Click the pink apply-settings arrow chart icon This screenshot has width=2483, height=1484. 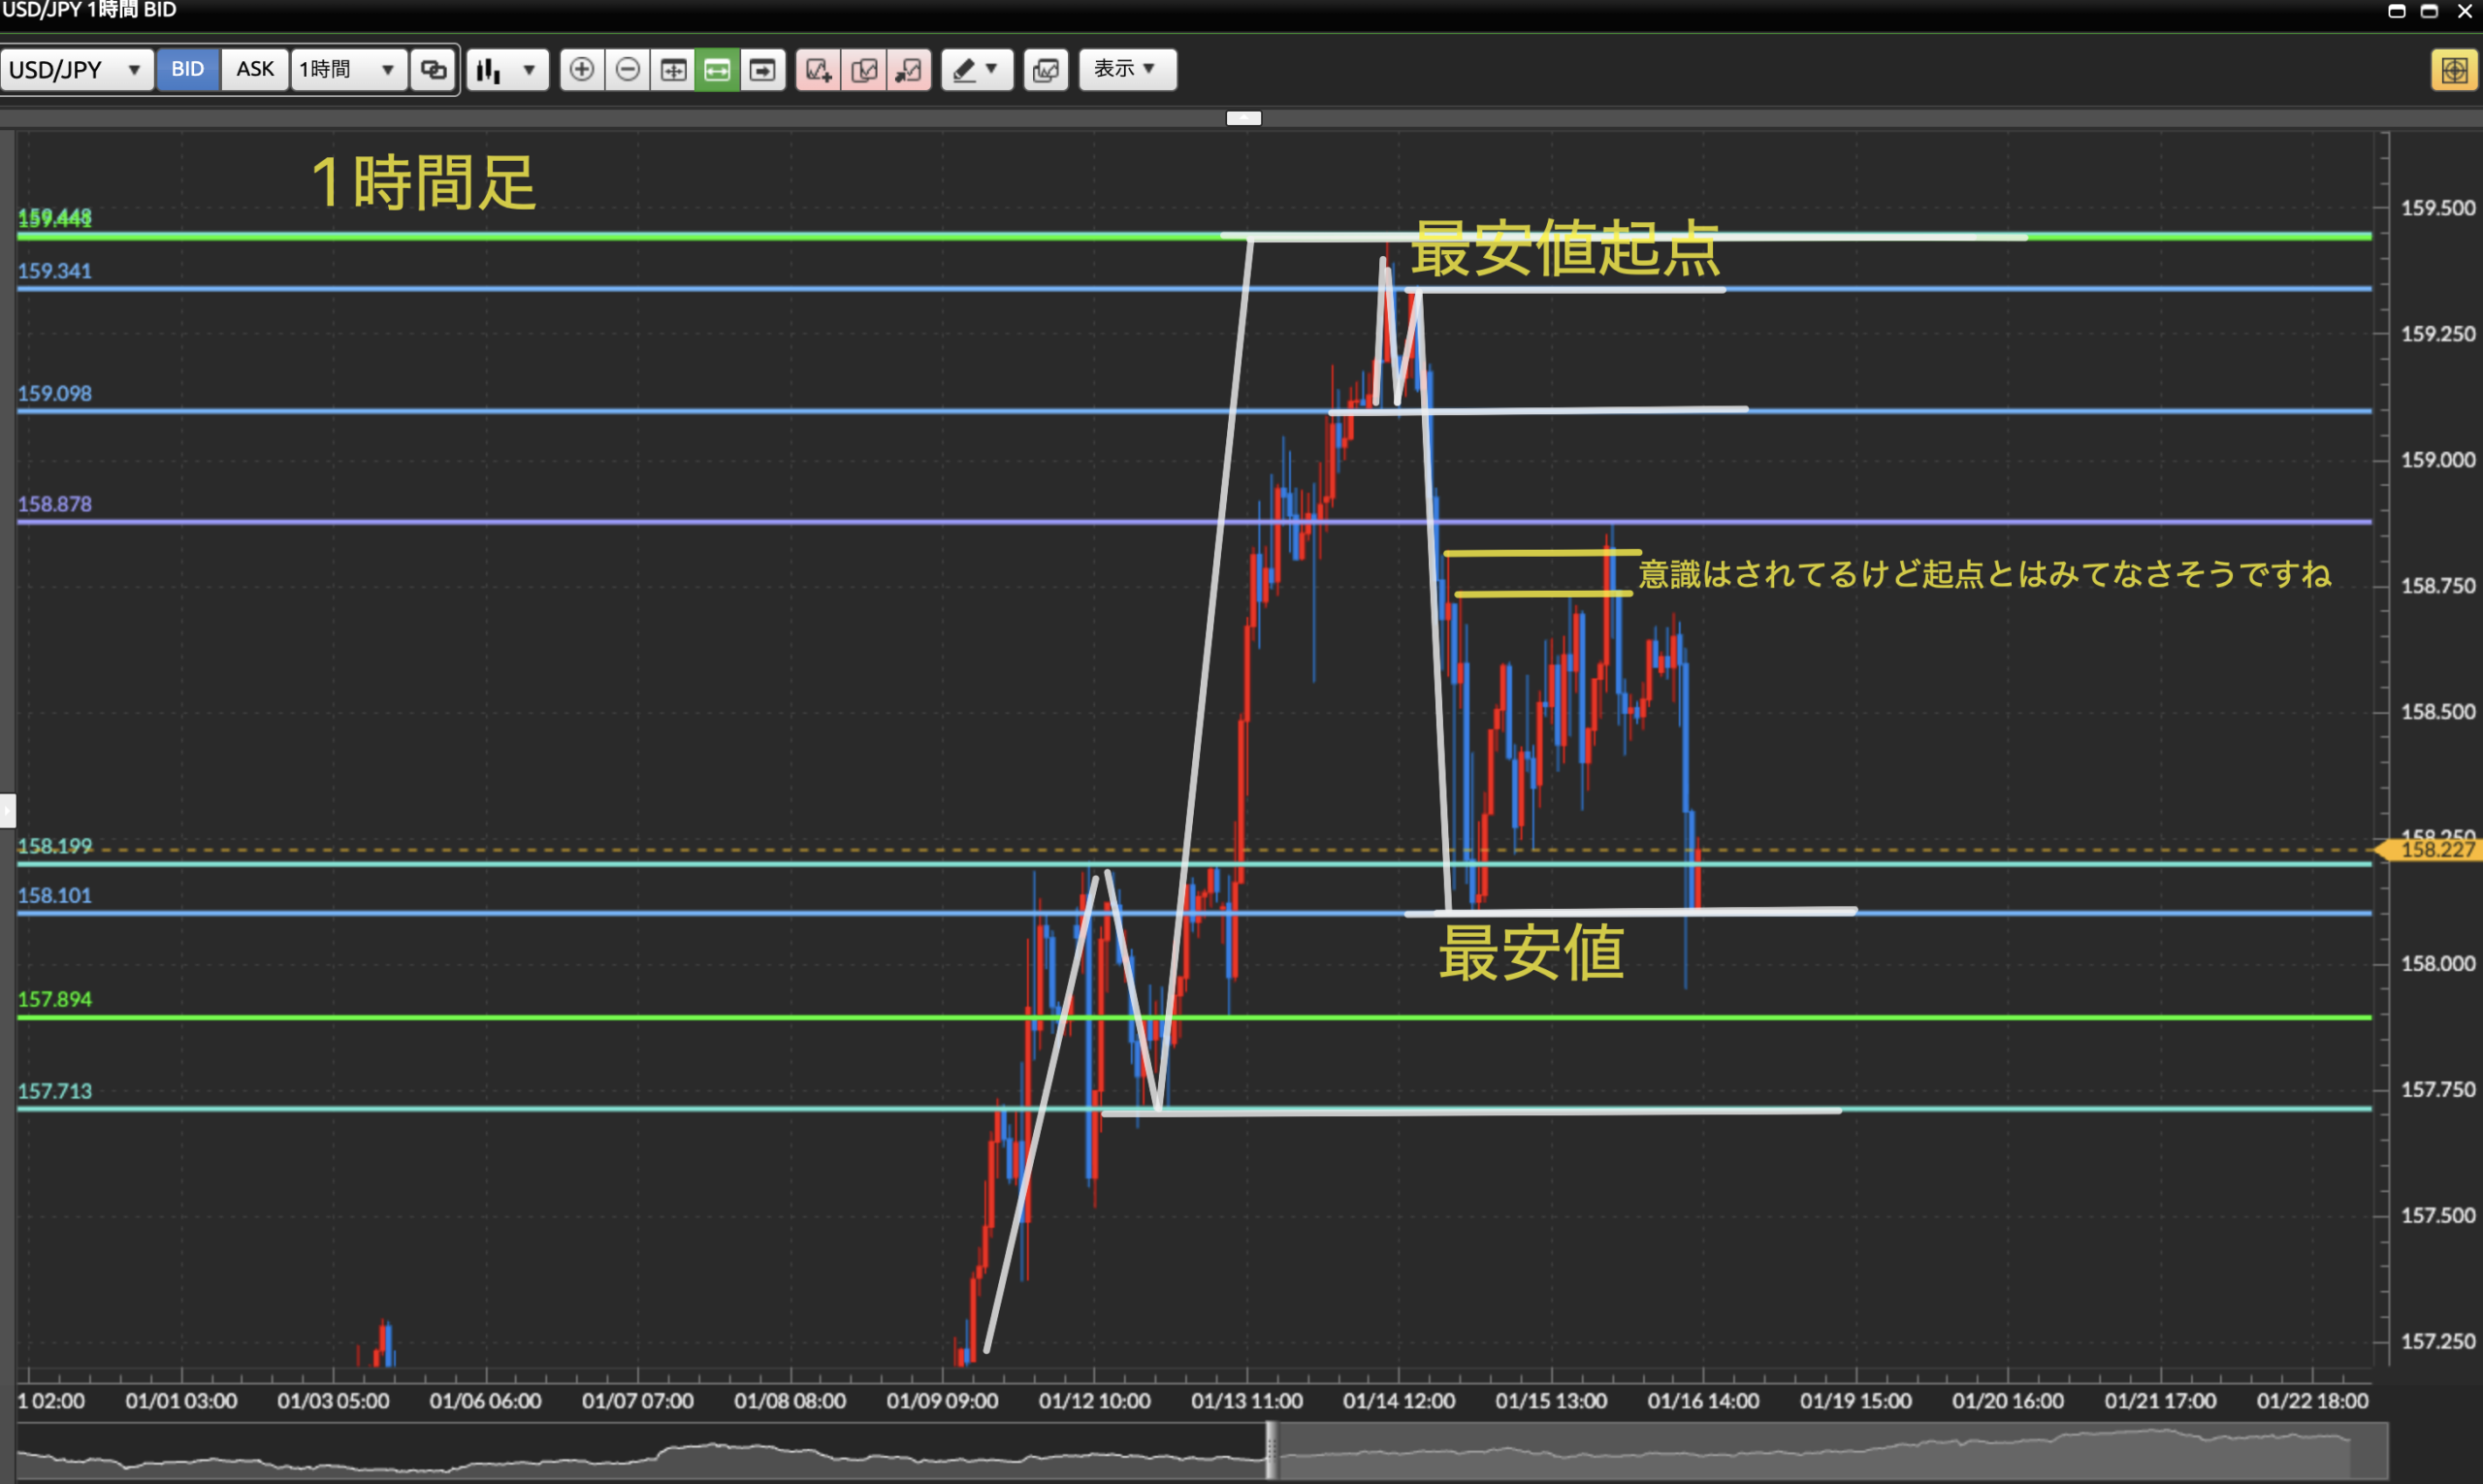[x=909, y=70]
